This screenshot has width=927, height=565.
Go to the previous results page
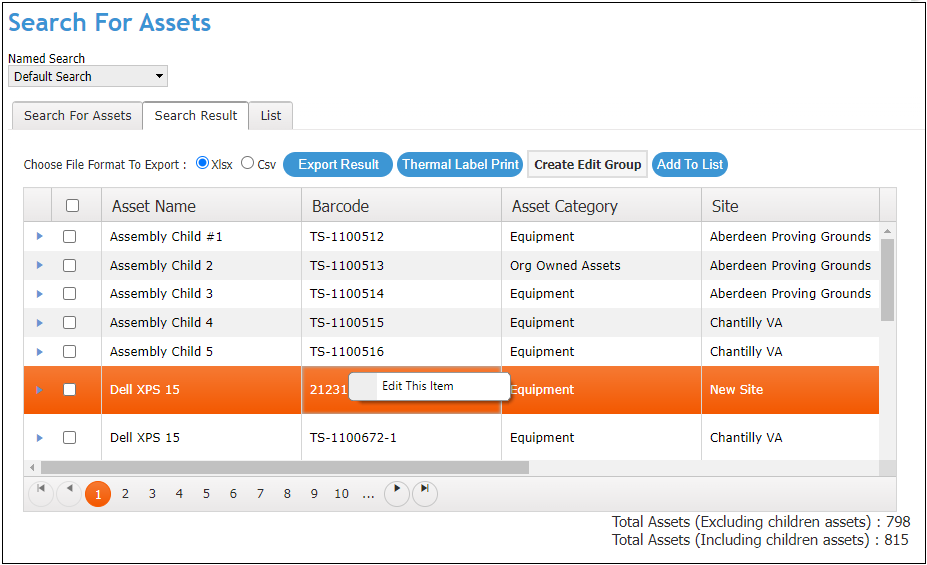pos(69,493)
